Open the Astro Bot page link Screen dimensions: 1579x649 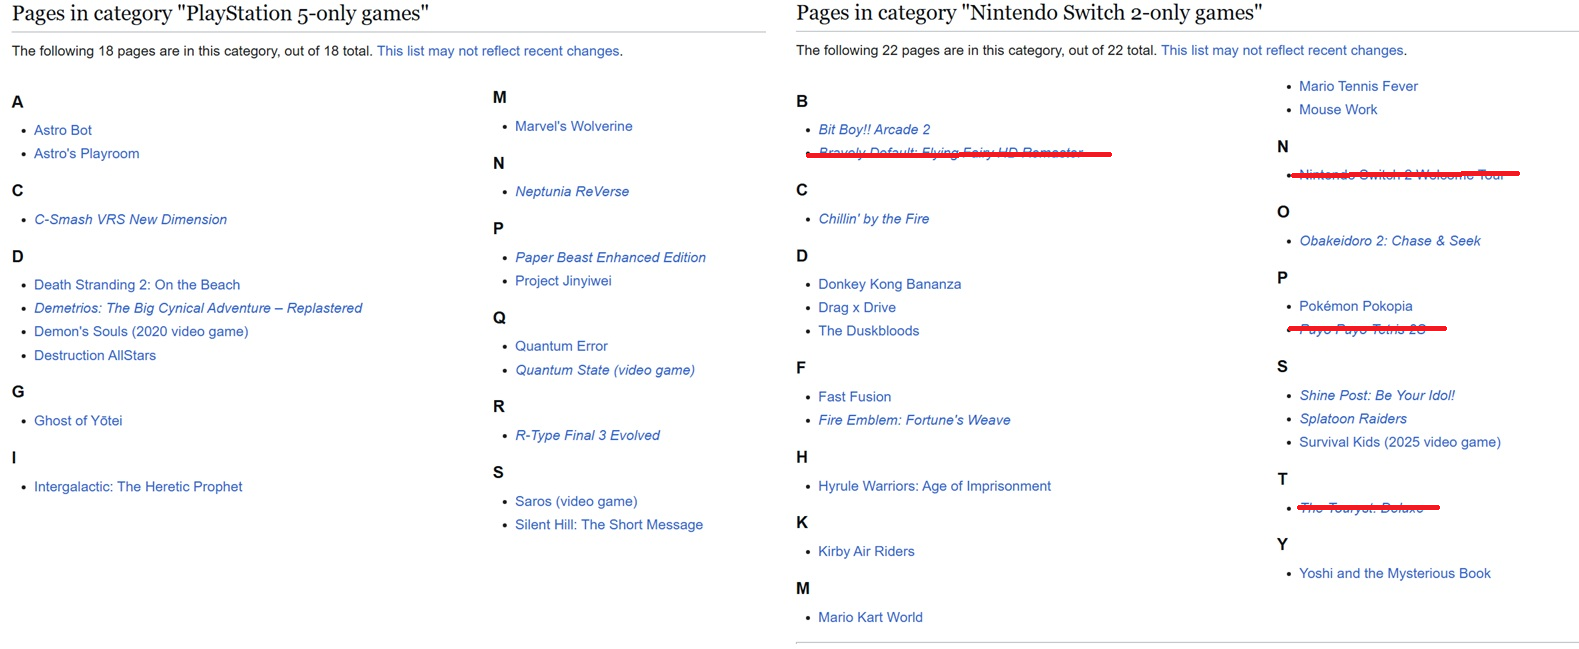[63, 130]
